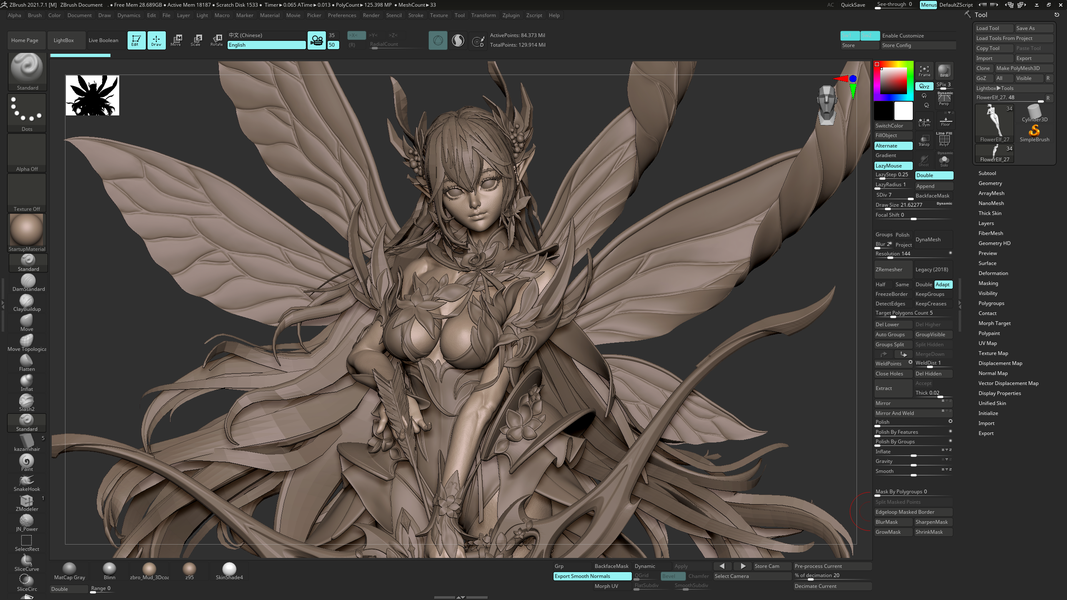This screenshot has width=1067, height=600.
Task: Open the Alpha Off selector
Action: point(27,153)
